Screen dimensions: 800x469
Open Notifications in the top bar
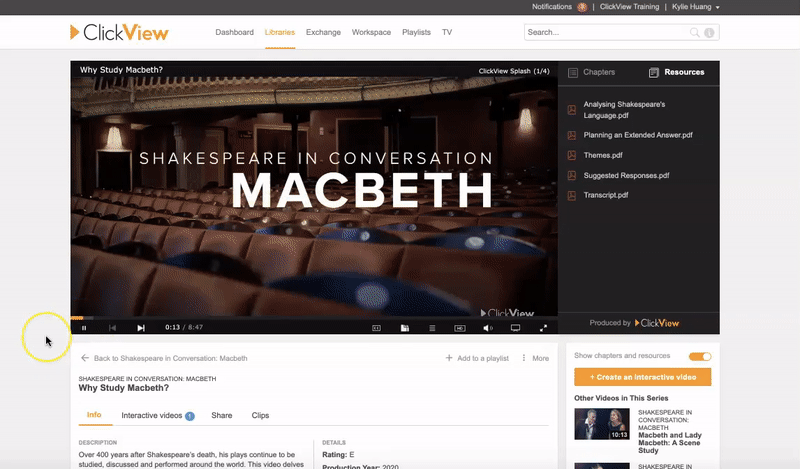pyautogui.click(x=552, y=7)
